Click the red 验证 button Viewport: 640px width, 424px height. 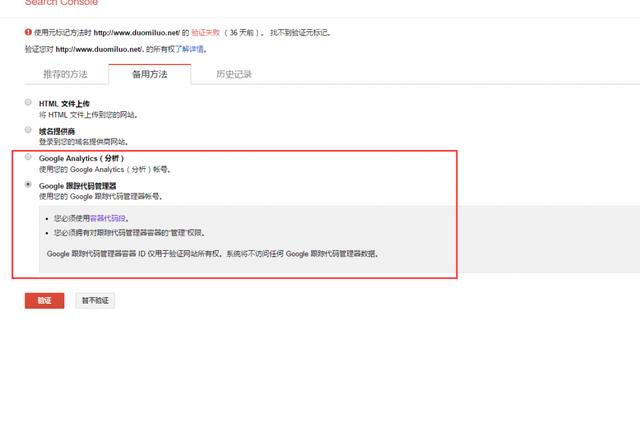click(x=44, y=301)
